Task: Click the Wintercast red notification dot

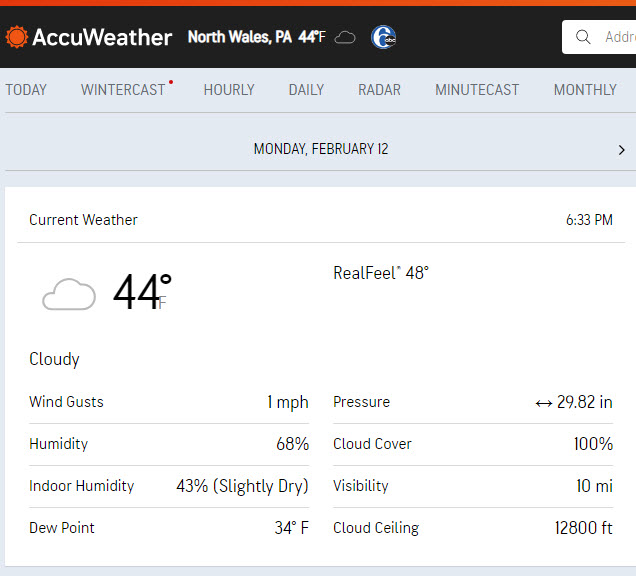Action: click(171, 82)
